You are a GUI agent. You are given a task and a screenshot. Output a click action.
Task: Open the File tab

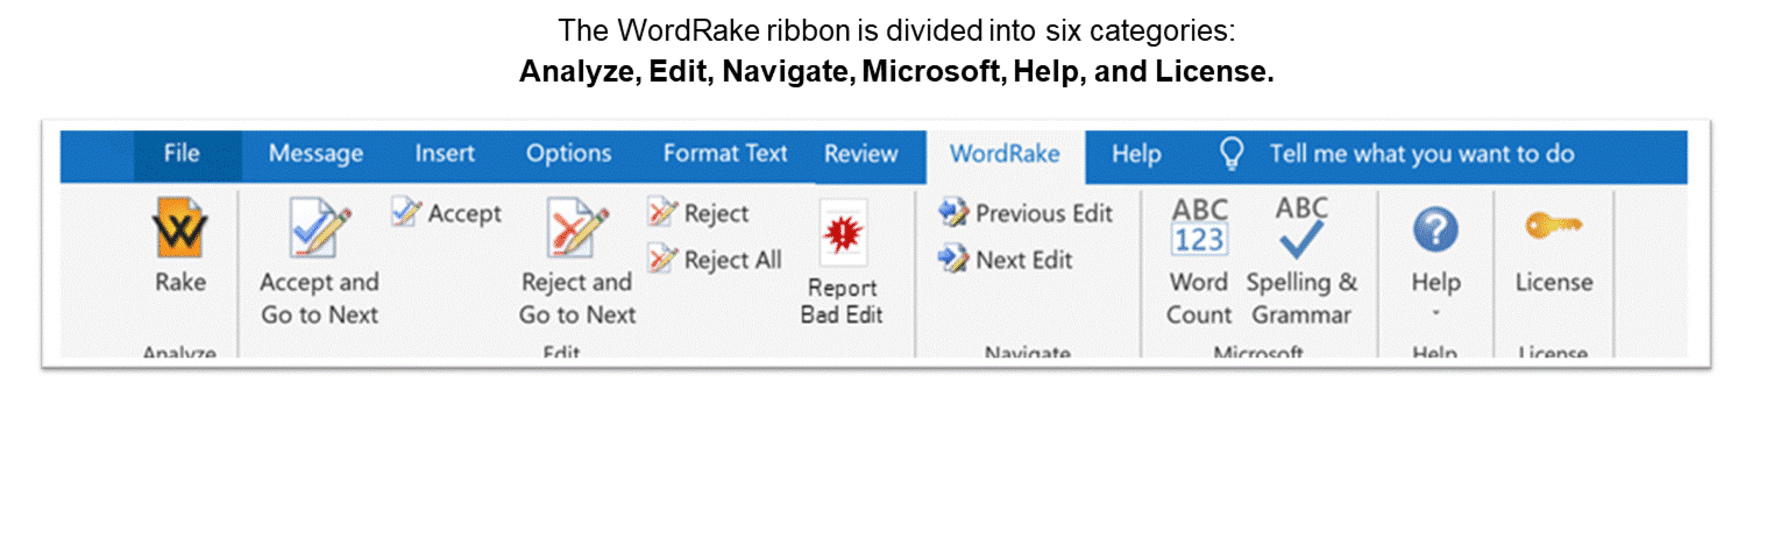click(x=182, y=154)
